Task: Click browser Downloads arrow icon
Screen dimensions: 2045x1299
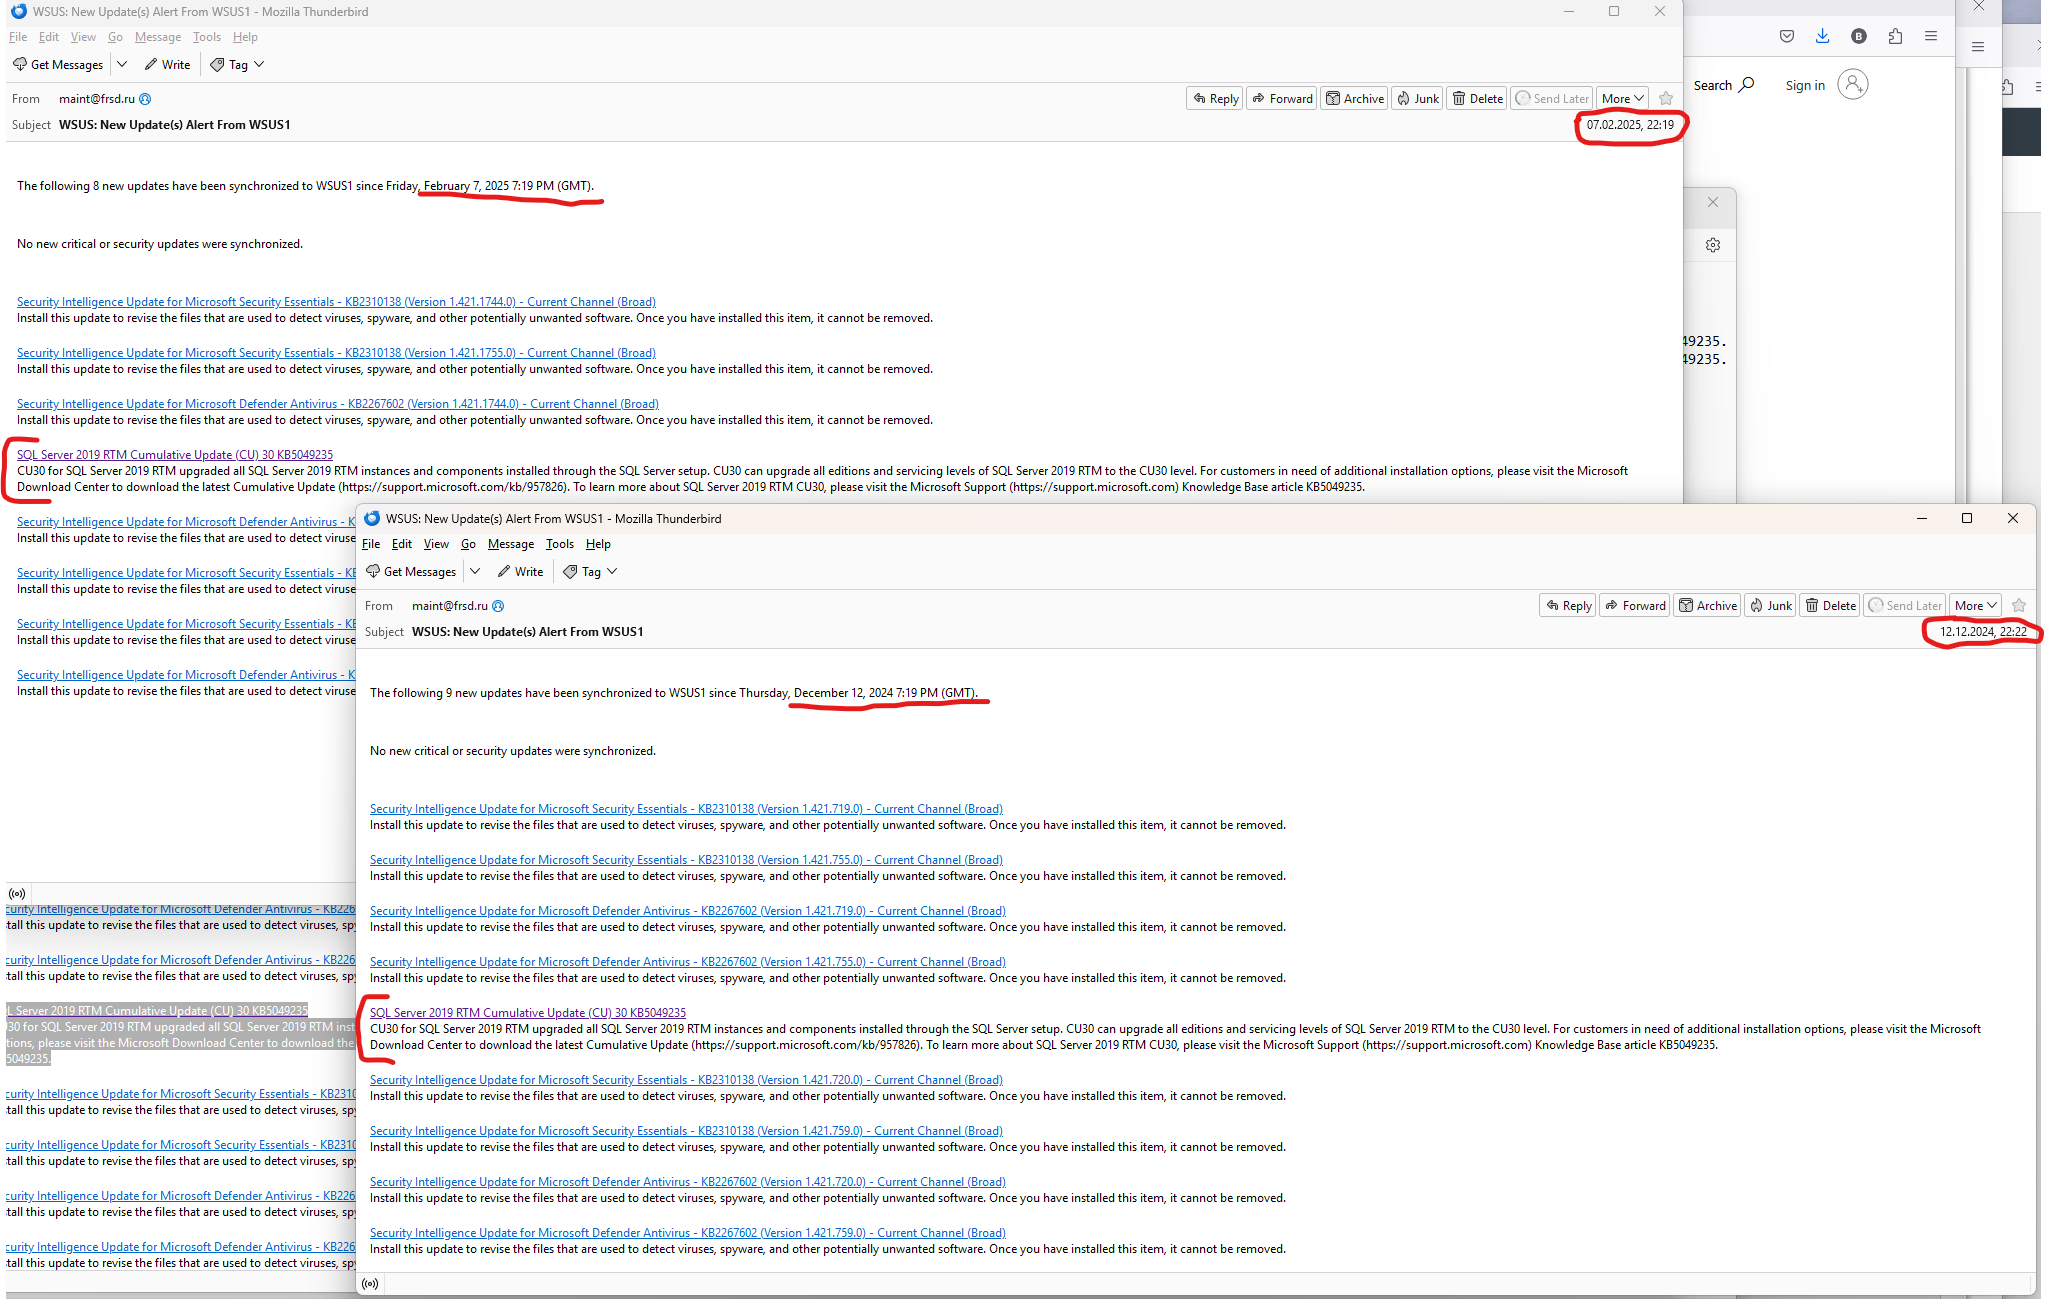Action: pyautogui.click(x=1822, y=36)
